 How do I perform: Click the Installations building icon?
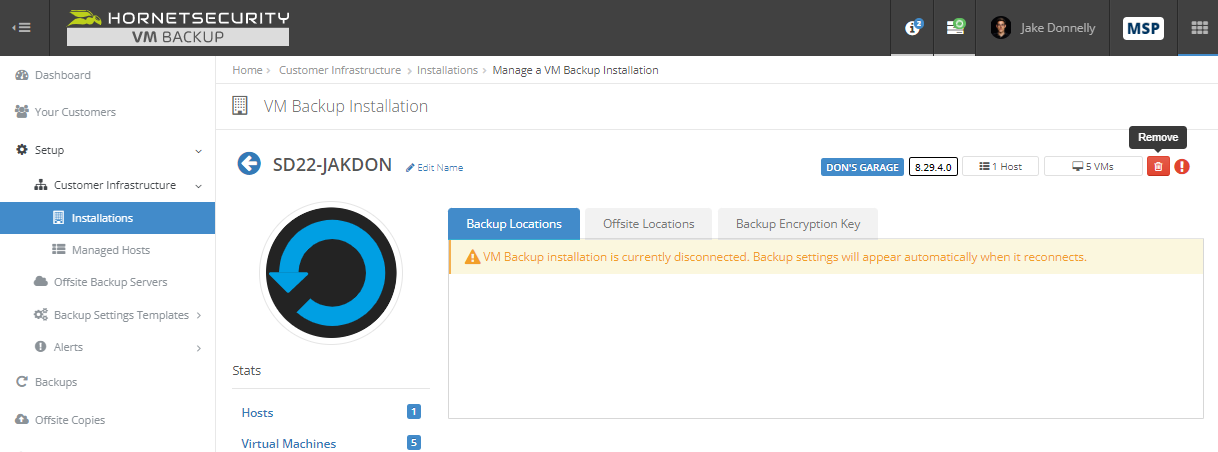click(59, 218)
